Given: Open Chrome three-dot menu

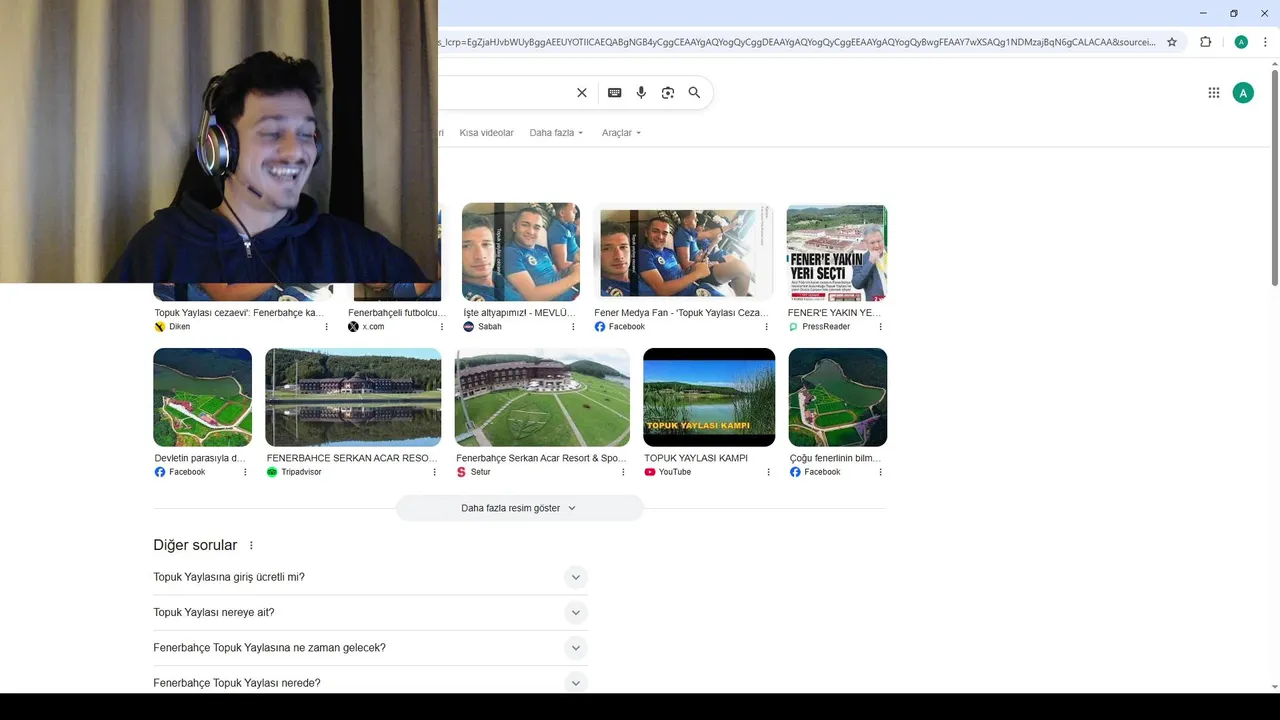Looking at the screenshot, I should (x=1266, y=42).
